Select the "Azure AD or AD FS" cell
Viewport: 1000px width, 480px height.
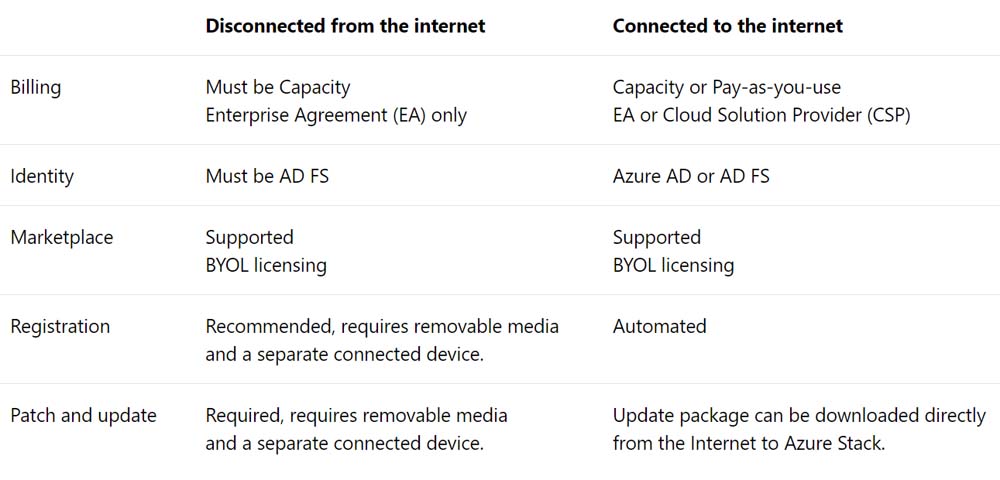(691, 176)
